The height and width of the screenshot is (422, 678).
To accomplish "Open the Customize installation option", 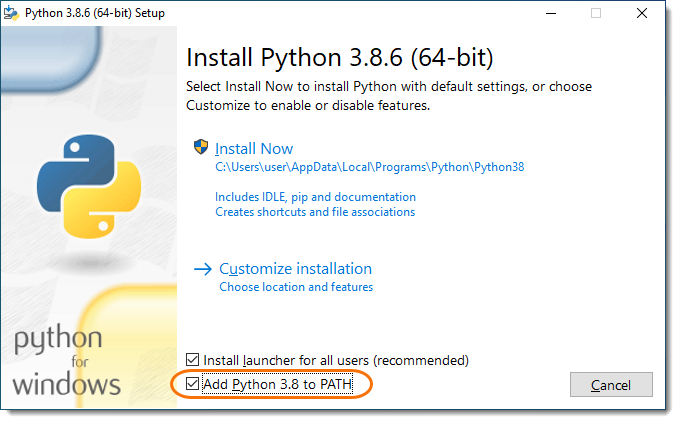I will click(295, 269).
